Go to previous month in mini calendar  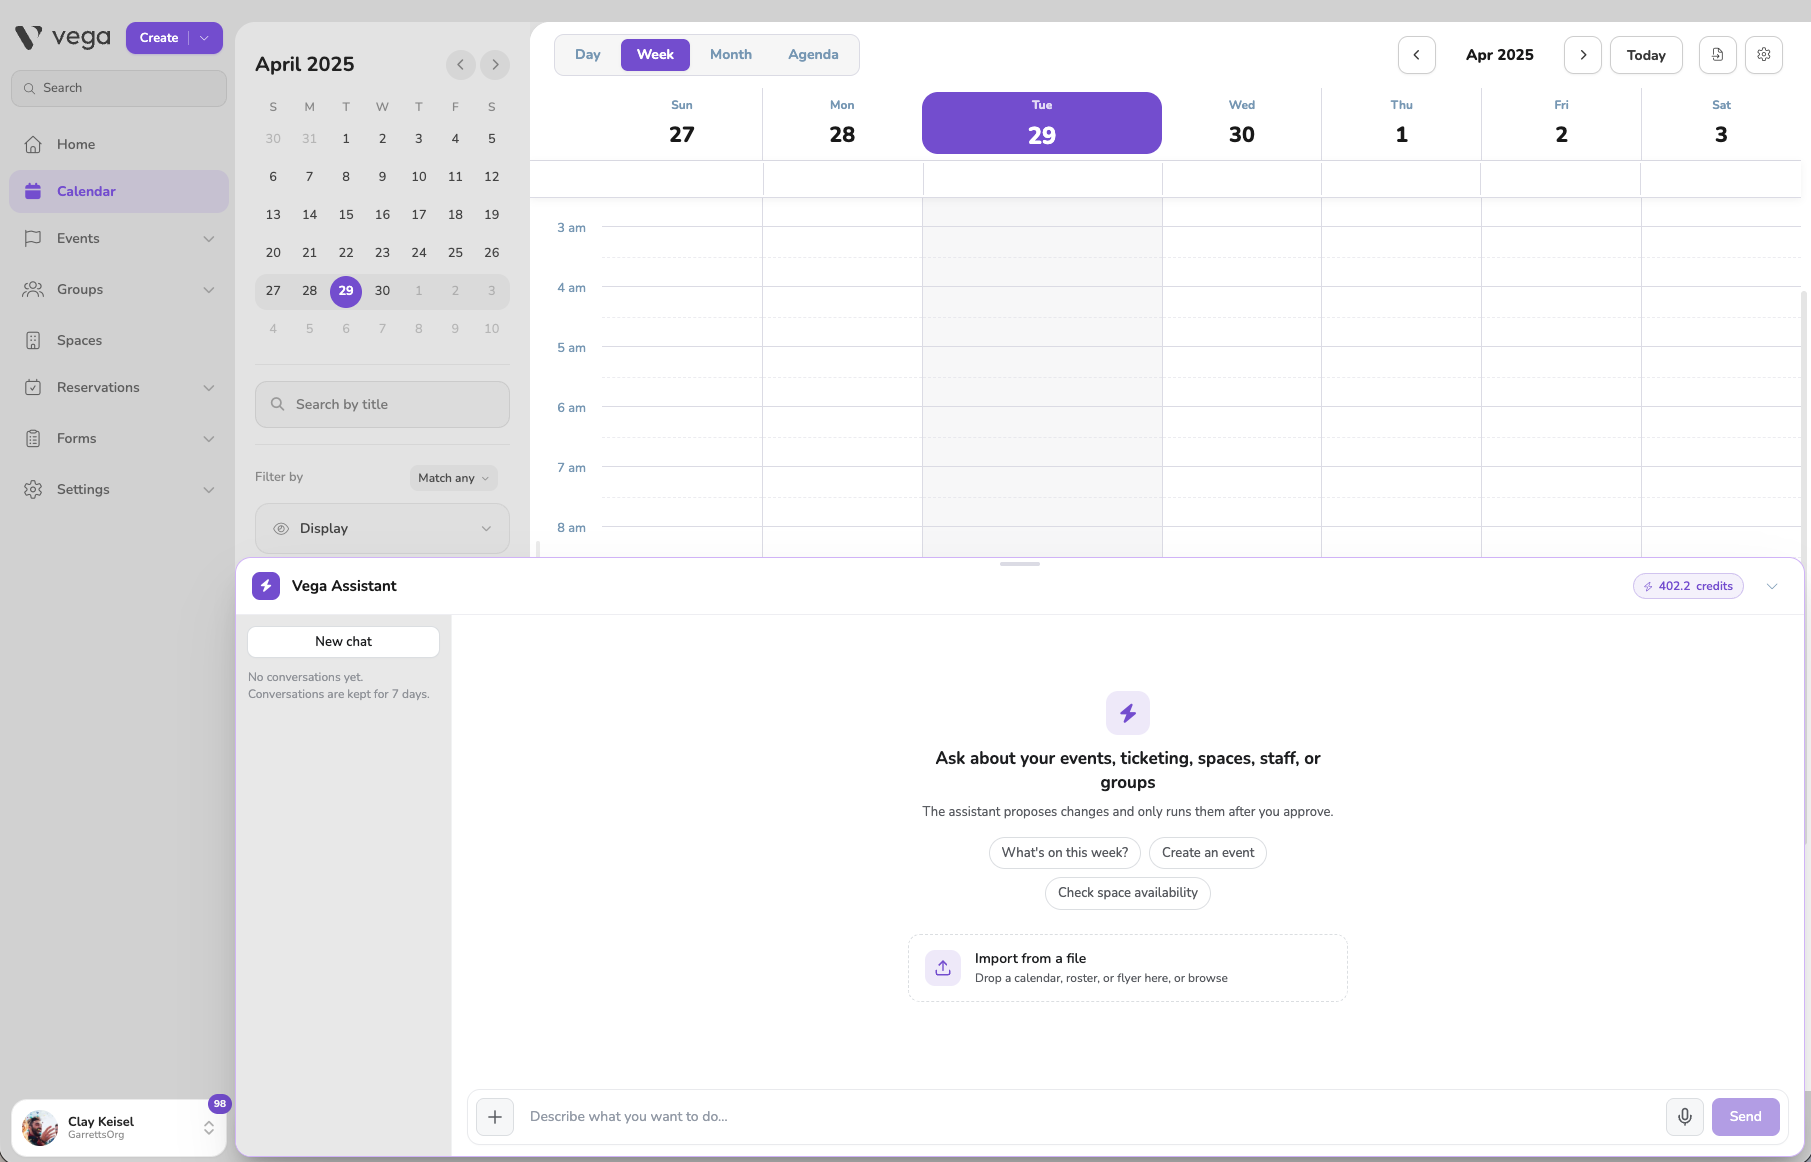tap(460, 64)
